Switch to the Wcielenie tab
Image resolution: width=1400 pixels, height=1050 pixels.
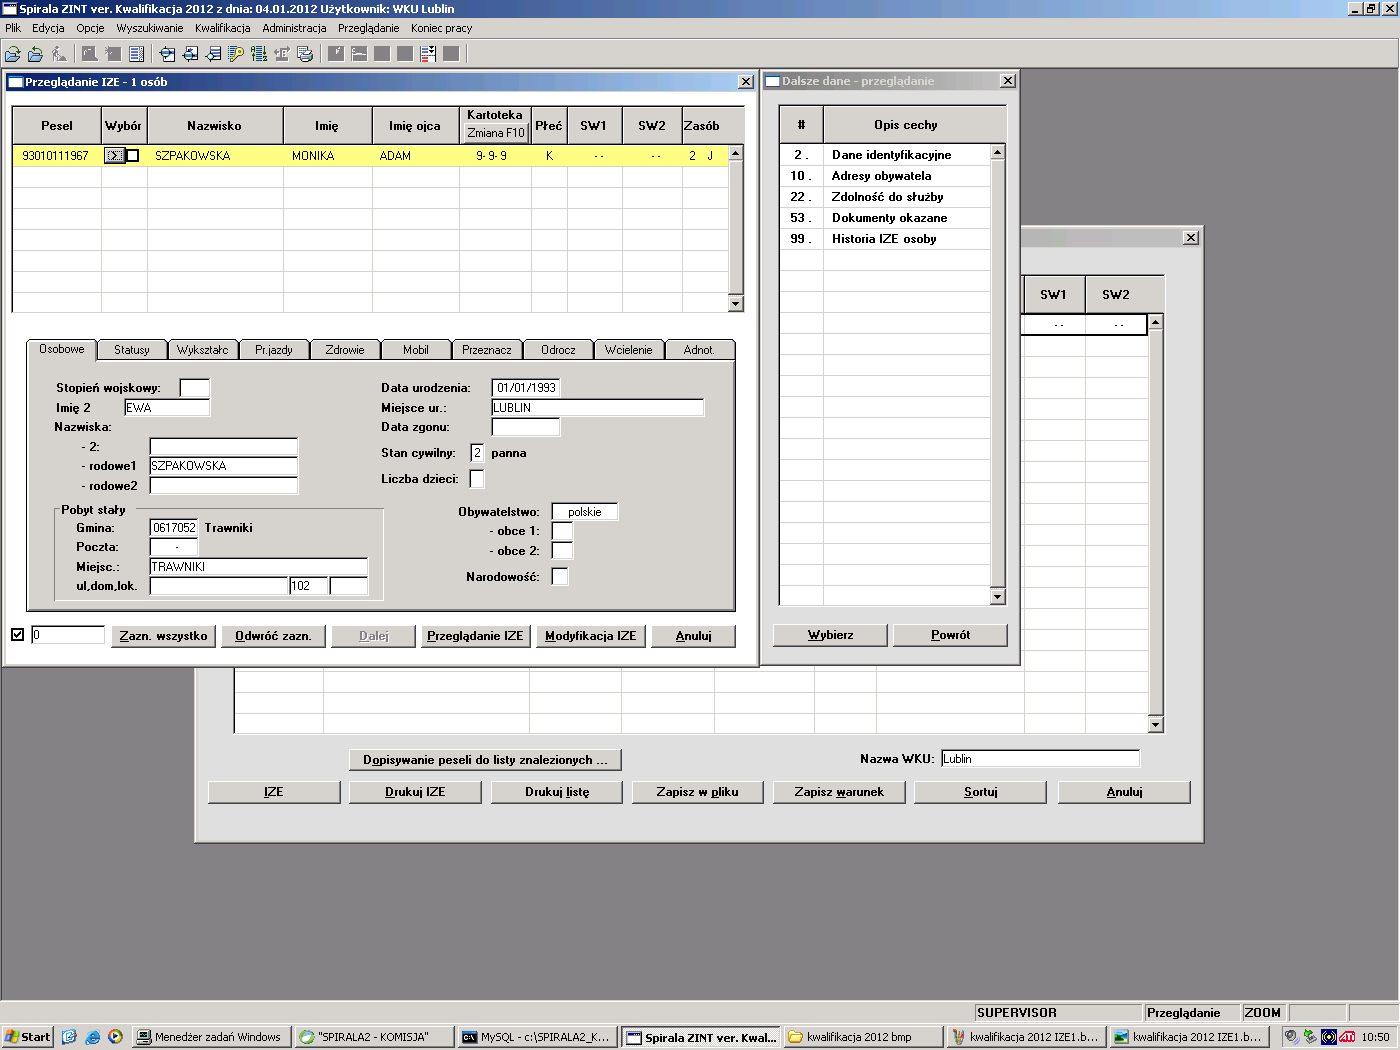[629, 350]
